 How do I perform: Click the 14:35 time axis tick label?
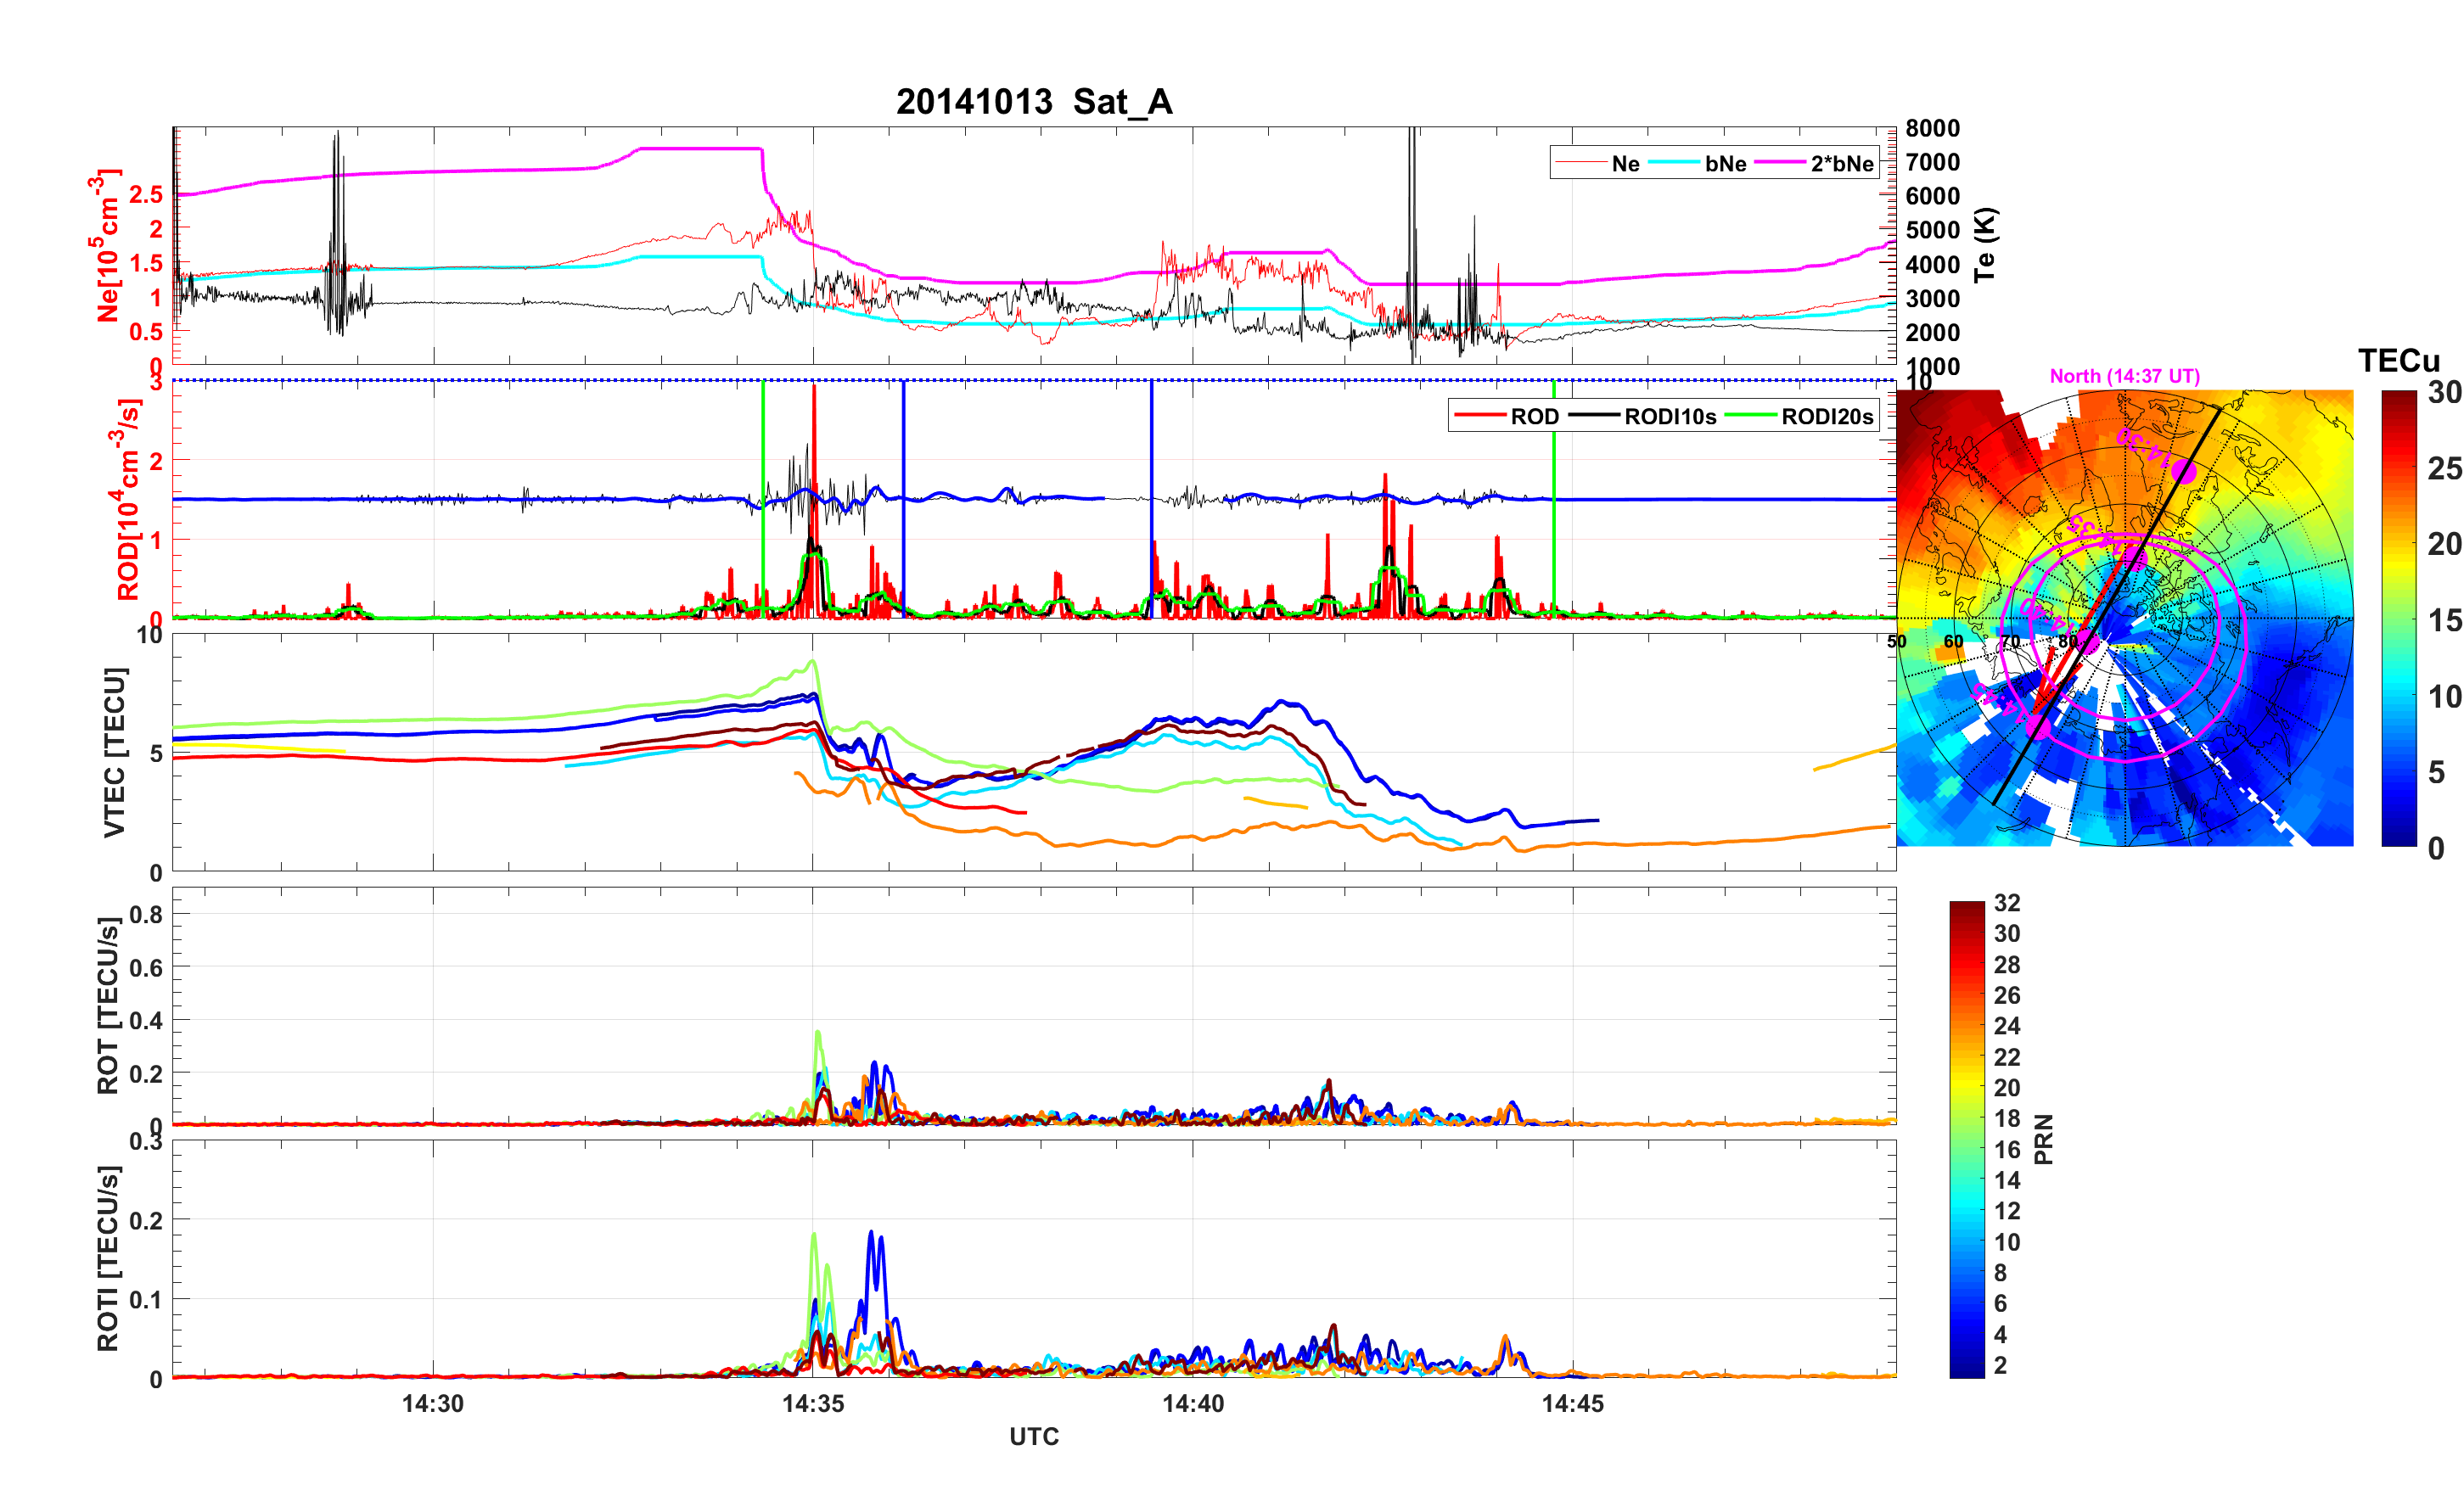coord(813,1404)
